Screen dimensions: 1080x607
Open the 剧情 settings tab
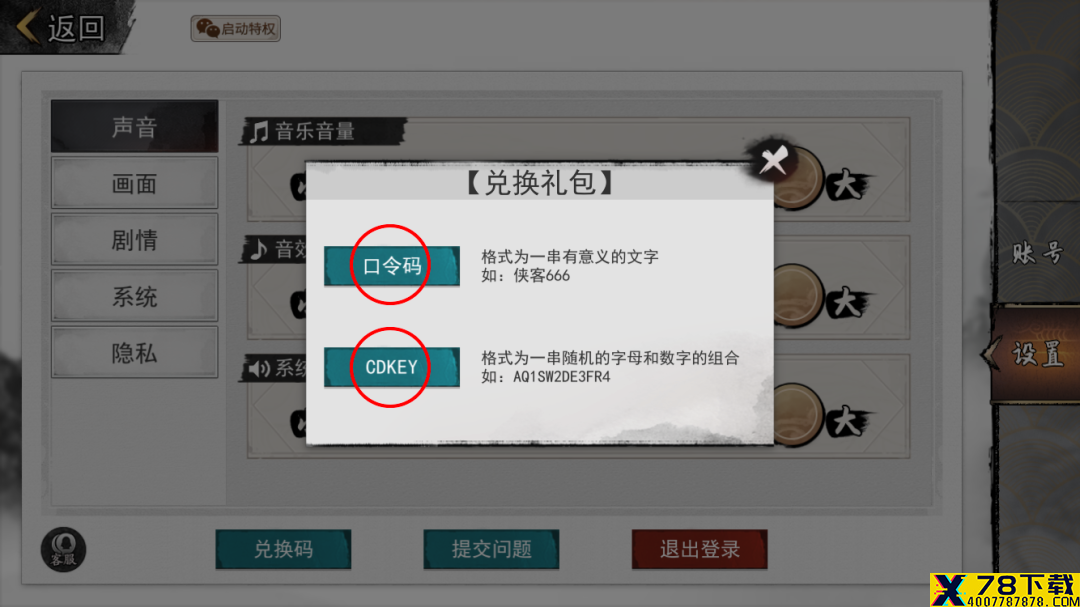(134, 240)
